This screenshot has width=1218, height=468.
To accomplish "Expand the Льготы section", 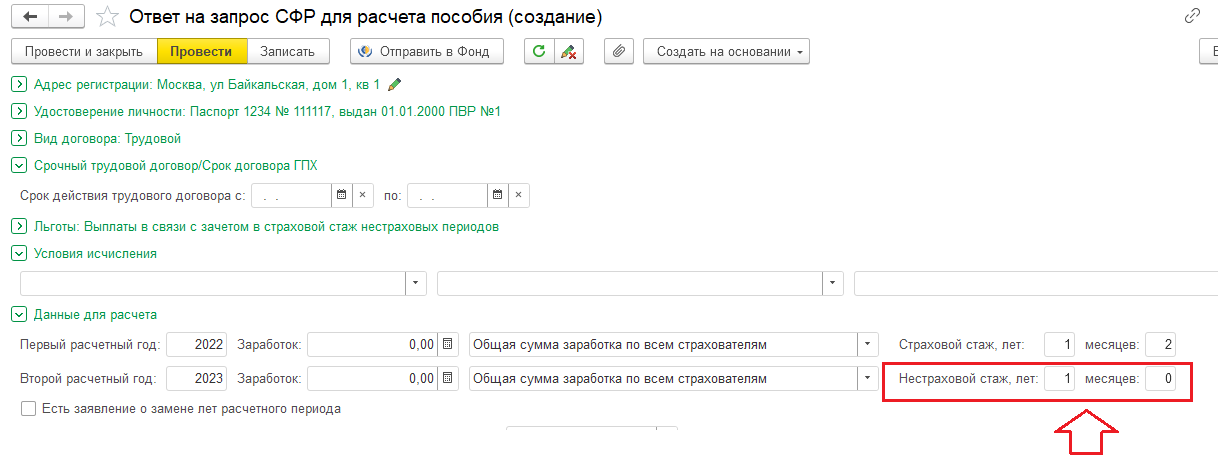I will (18, 226).
